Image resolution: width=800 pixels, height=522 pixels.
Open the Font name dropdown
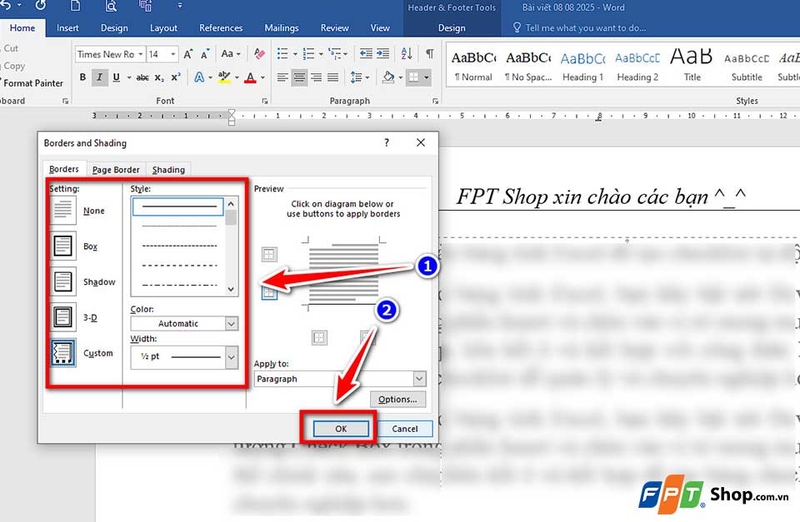(140, 54)
